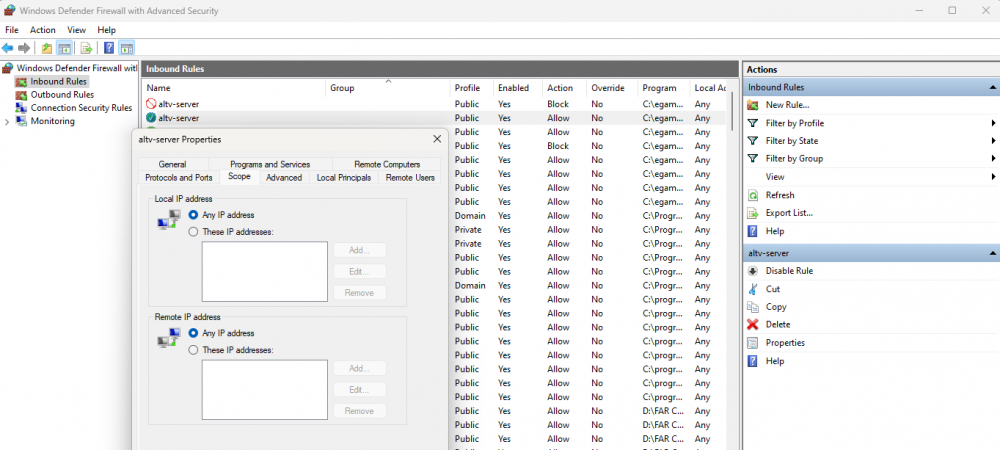This screenshot has width=1000, height=450.
Task: Switch to the Protocols and Ports tab
Action: (179, 178)
